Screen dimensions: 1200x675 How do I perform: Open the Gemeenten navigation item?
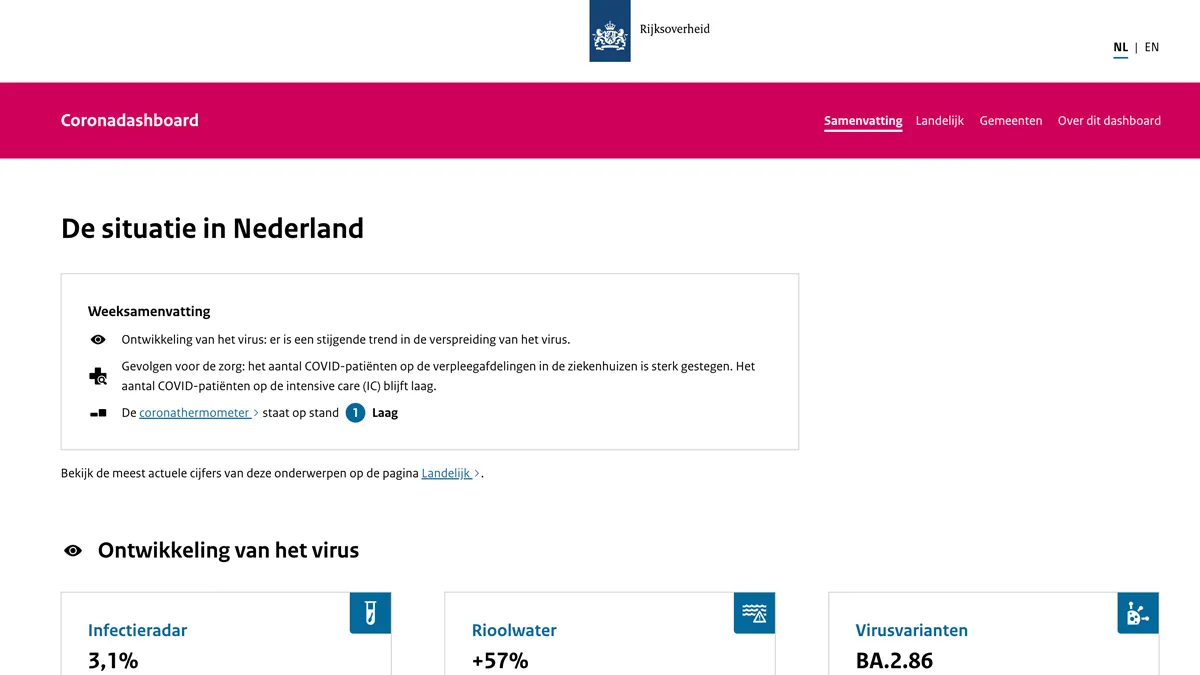click(x=1011, y=121)
